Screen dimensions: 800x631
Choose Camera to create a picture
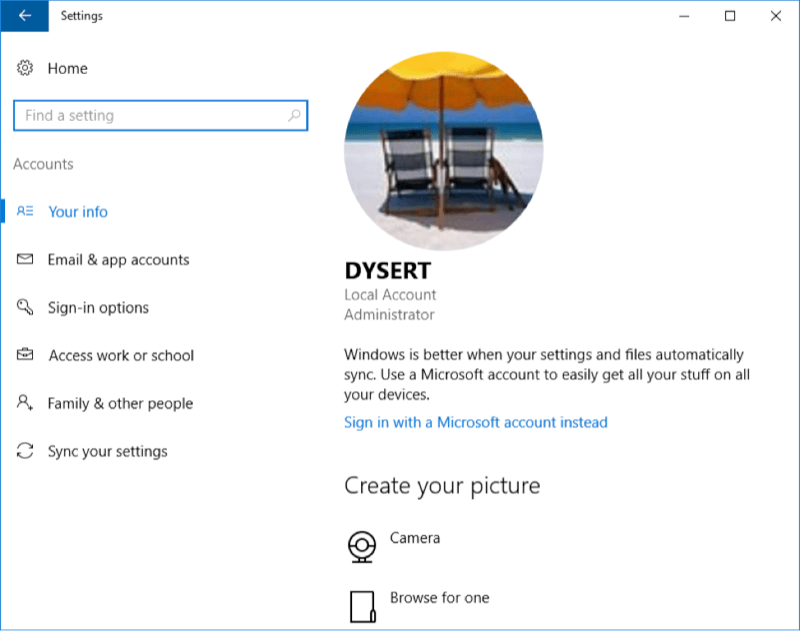(415, 538)
